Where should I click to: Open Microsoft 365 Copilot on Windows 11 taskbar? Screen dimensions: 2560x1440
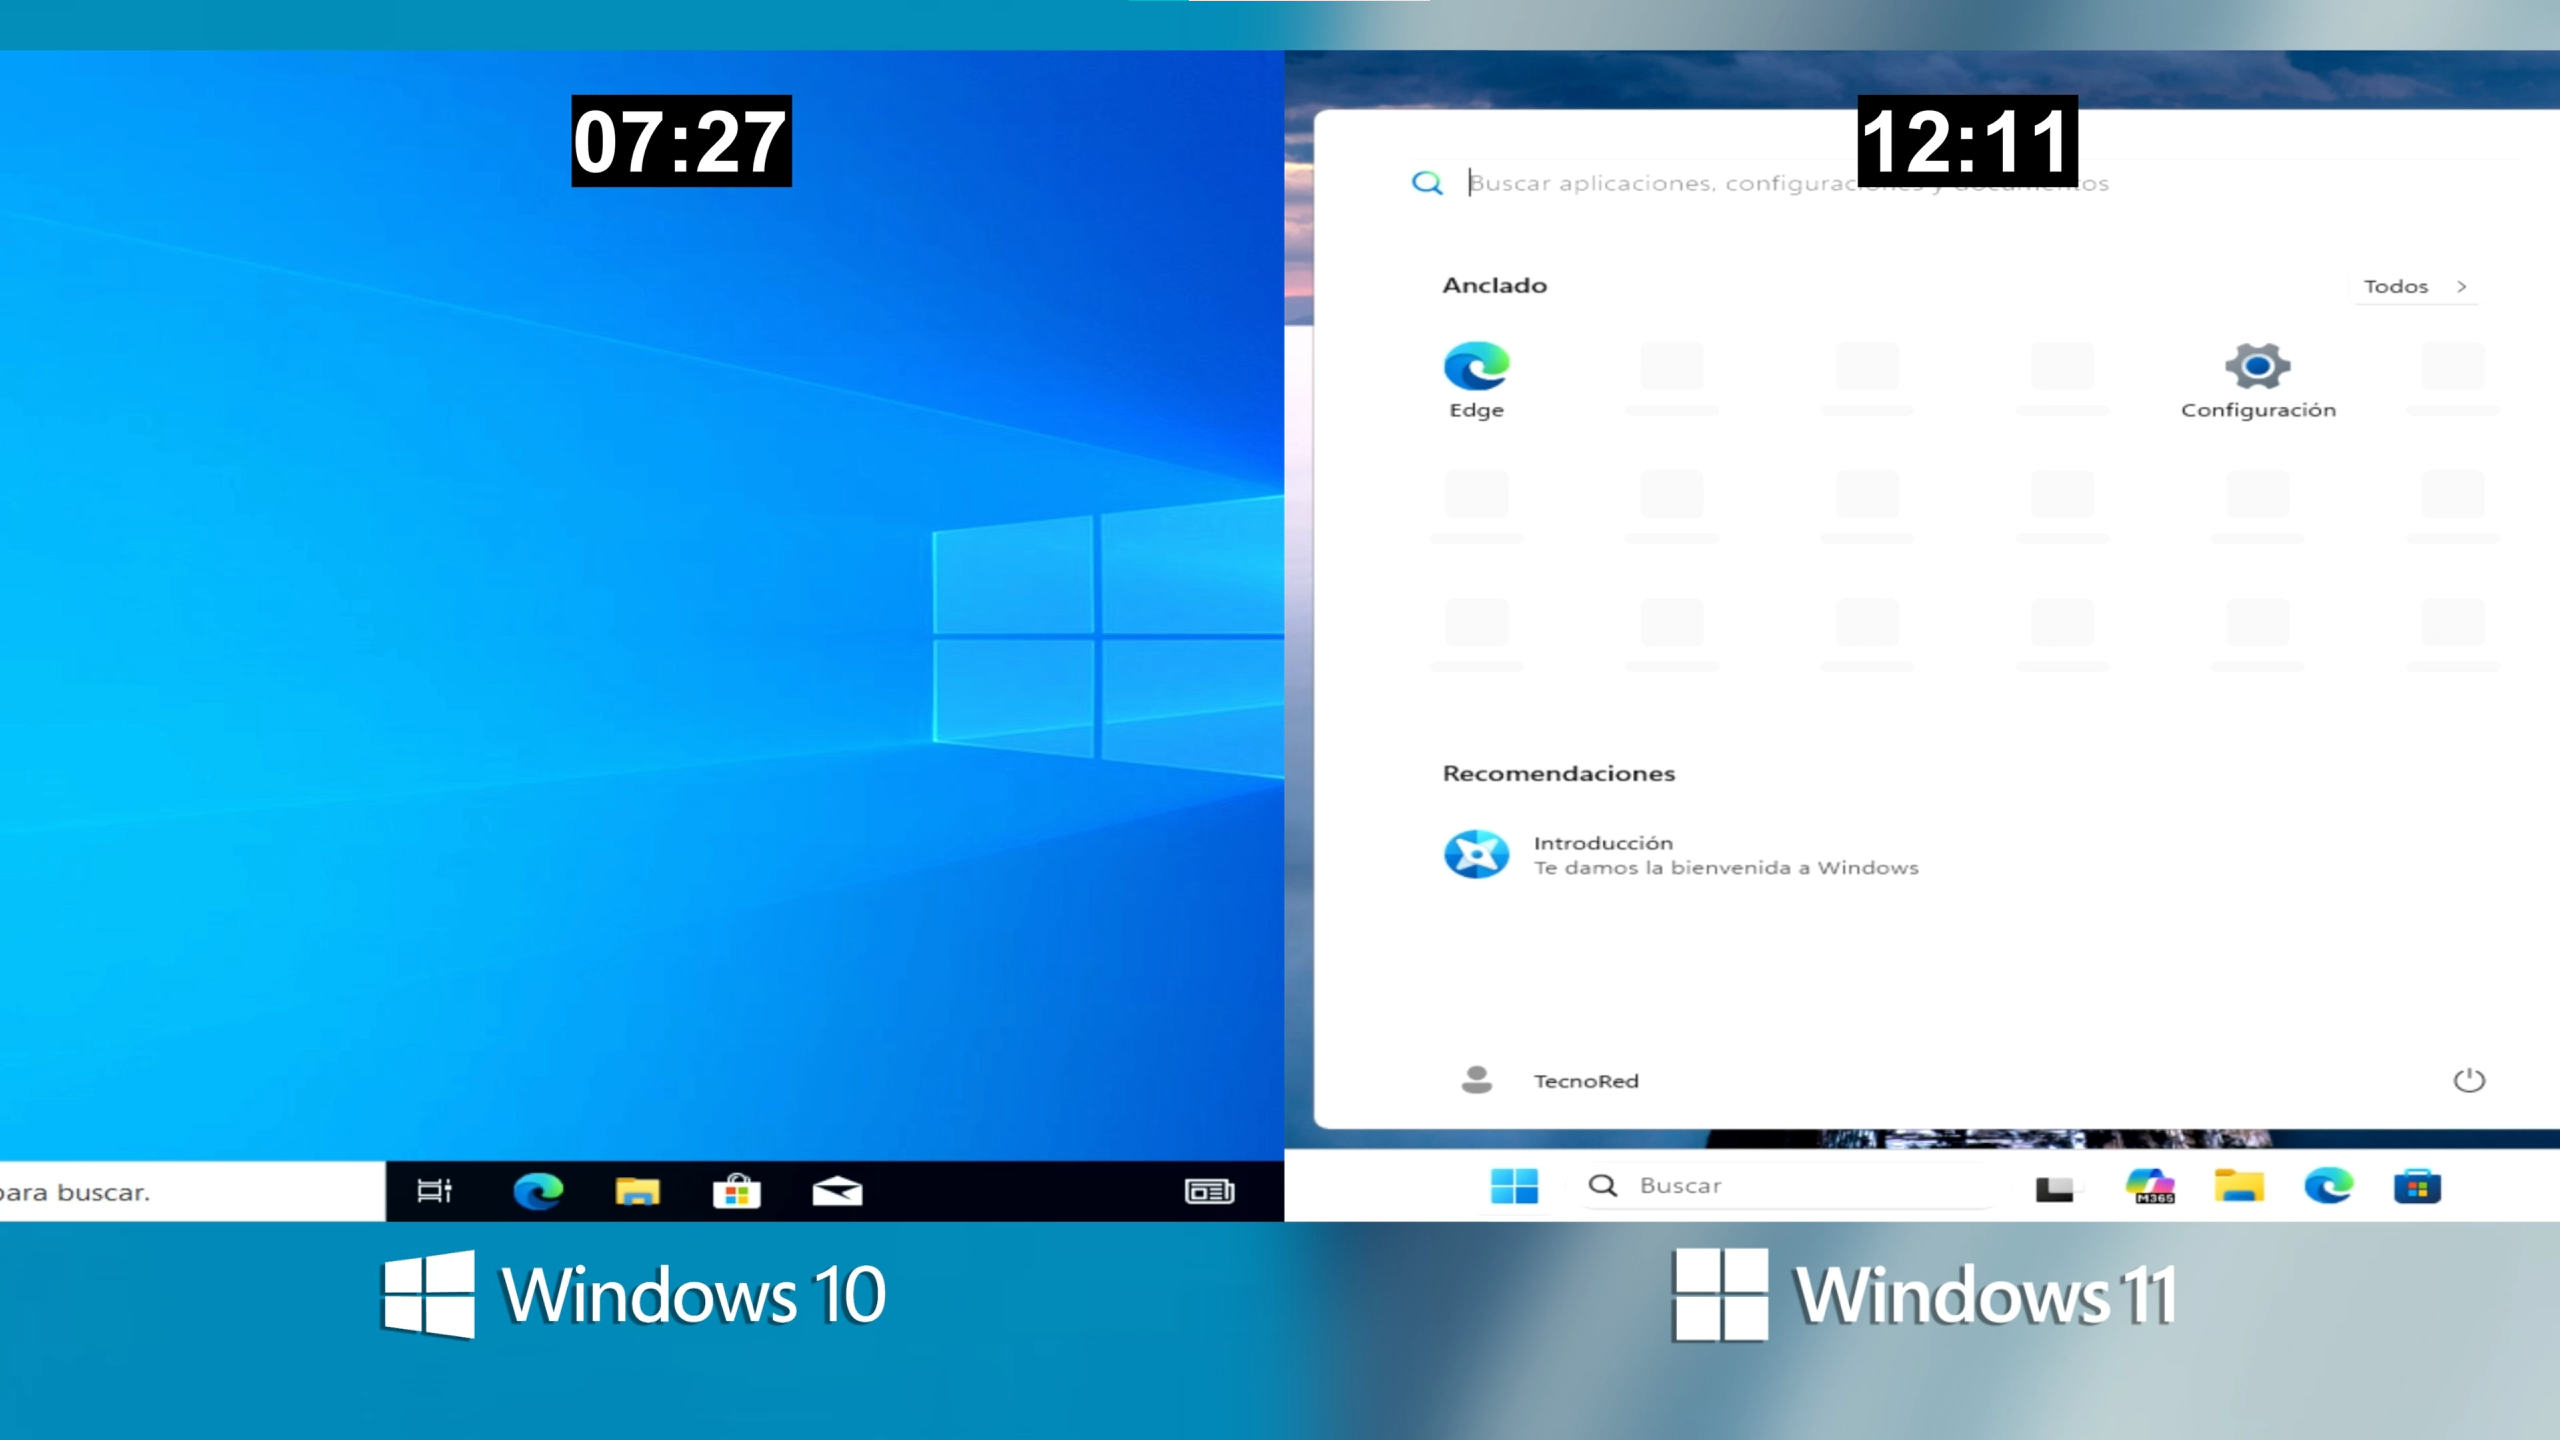click(2150, 1186)
